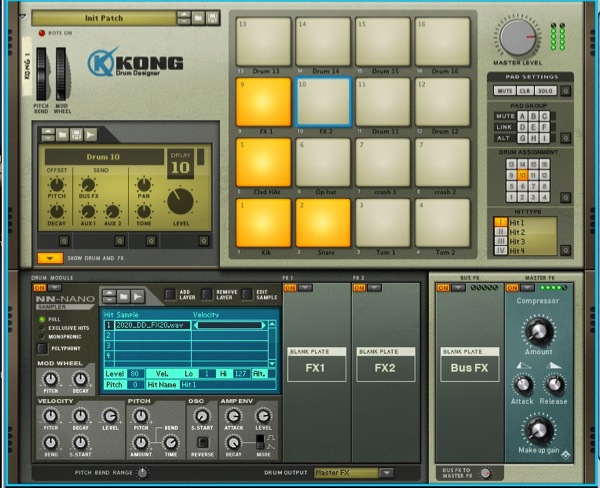Screen dimensions: 600x488
Task: Toggle the Drum Module ON switch
Action: (42, 287)
